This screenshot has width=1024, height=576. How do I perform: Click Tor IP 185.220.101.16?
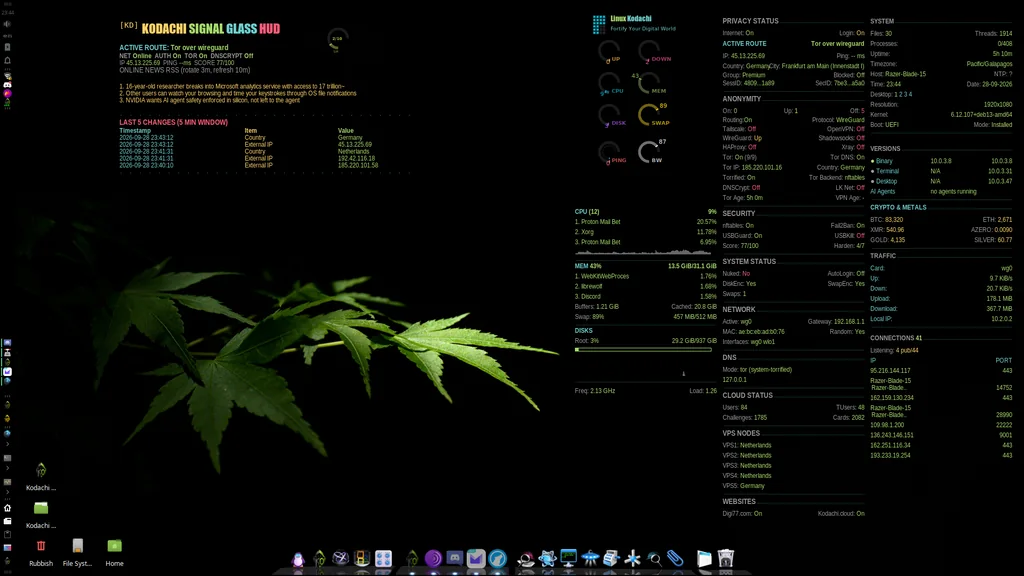pyautogui.click(x=752, y=167)
